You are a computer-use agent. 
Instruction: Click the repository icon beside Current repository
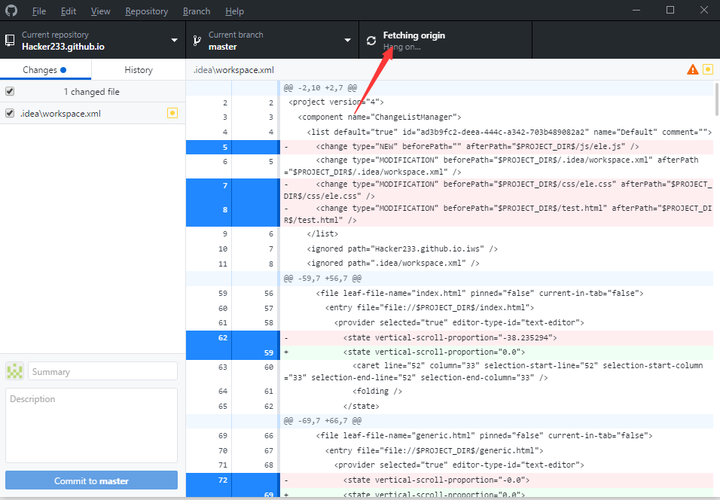[10, 40]
